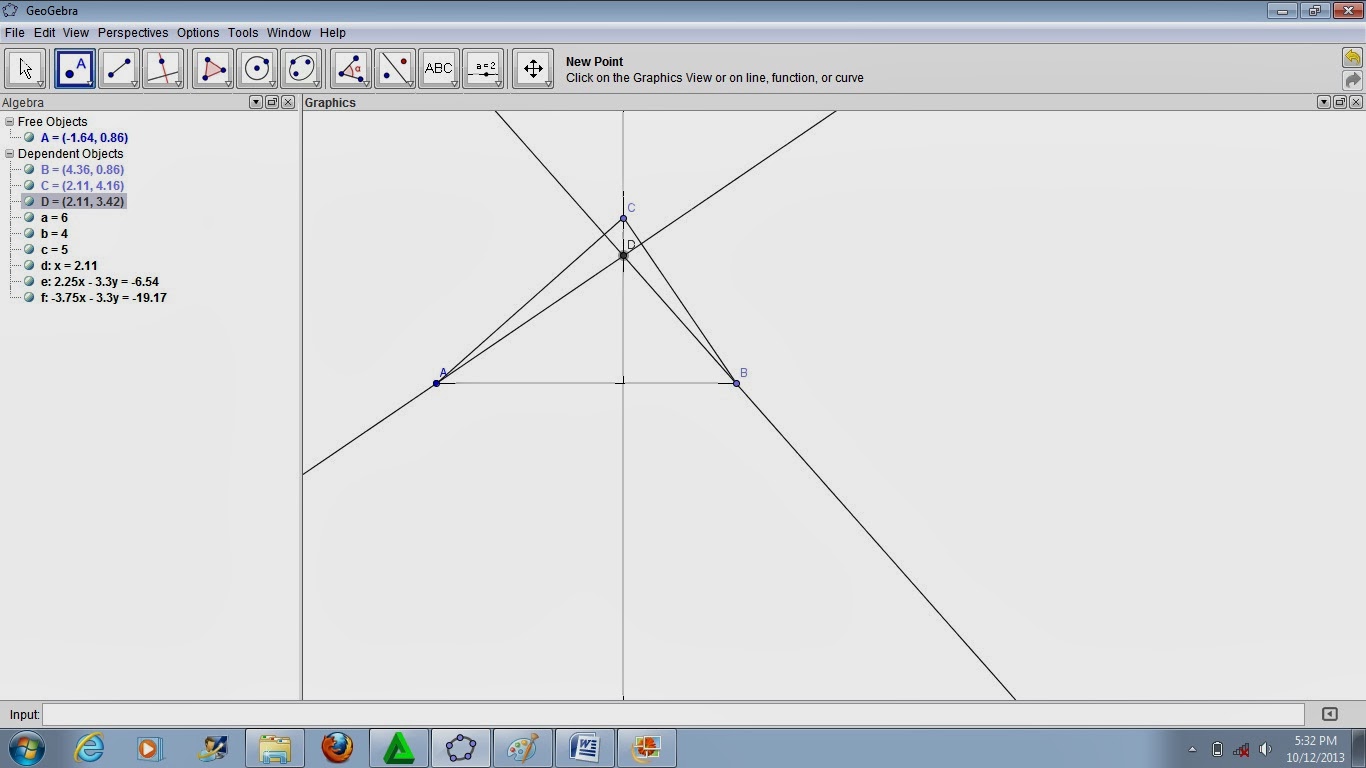This screenshot has height=768, width=1366.
Task: Toggle visibility of segment a = 6
Action: [29, 217]
